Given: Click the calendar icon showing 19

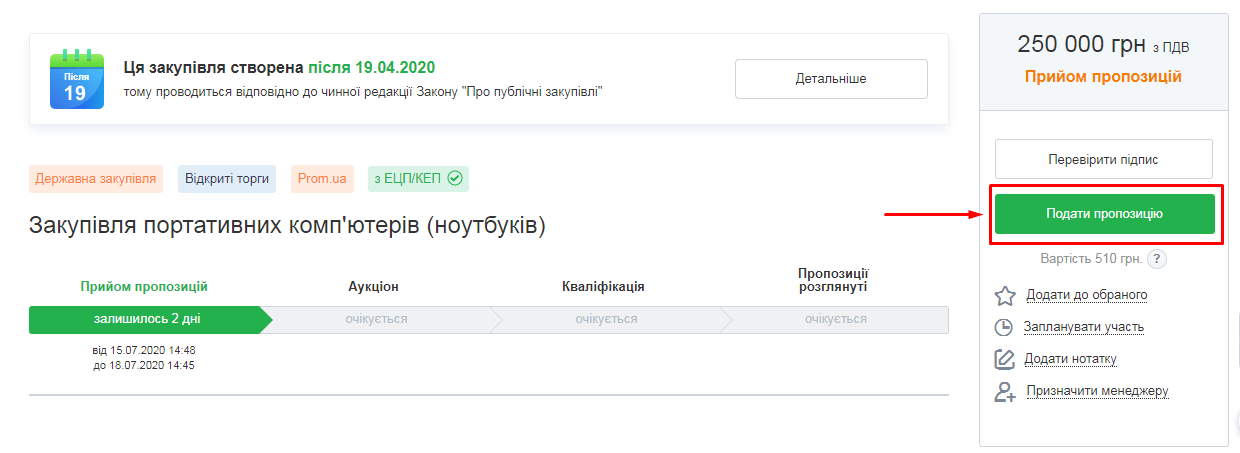Looking at the screenshot, I should (76, 79).
